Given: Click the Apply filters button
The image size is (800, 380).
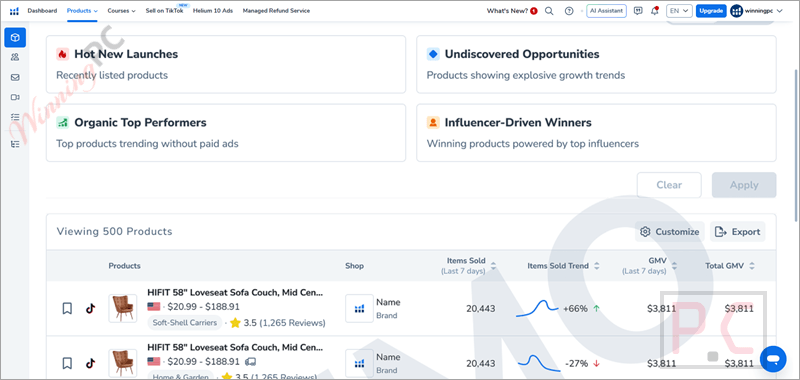Looking at the screenshot, I should [x=744, y=185].
